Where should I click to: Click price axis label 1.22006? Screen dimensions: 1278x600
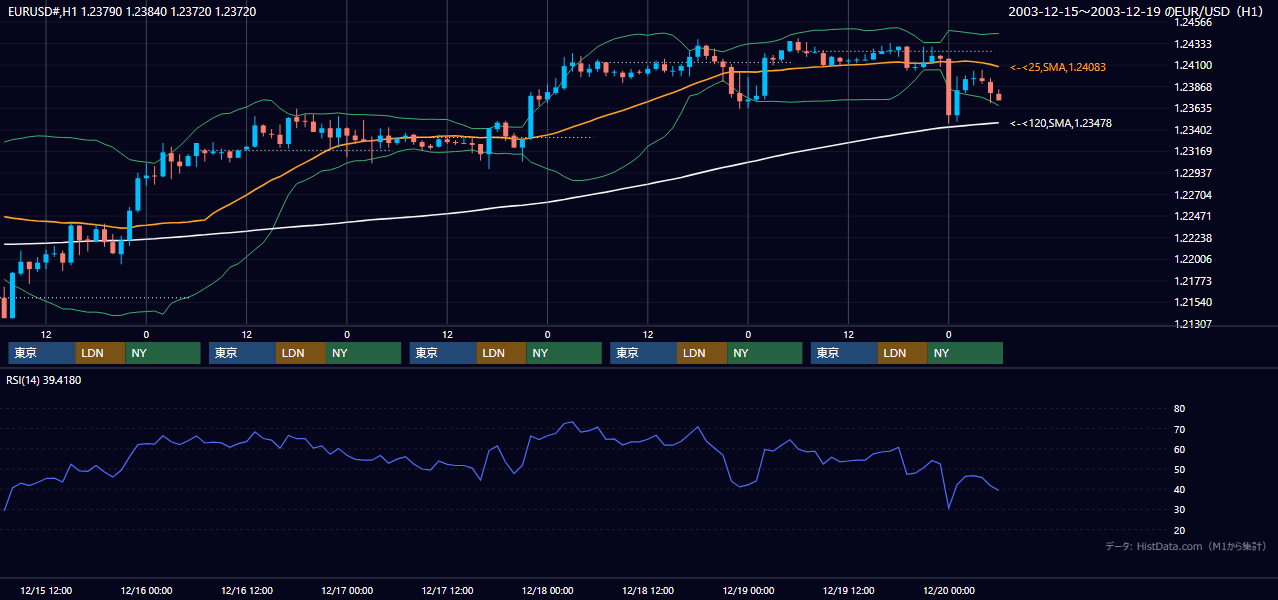coord(1194,259)
